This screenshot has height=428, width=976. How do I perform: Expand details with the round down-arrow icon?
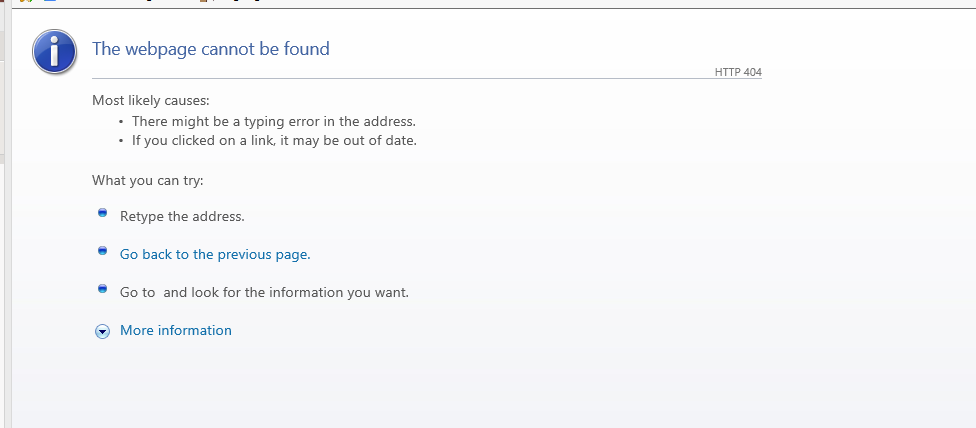click(x=102, y=331)
